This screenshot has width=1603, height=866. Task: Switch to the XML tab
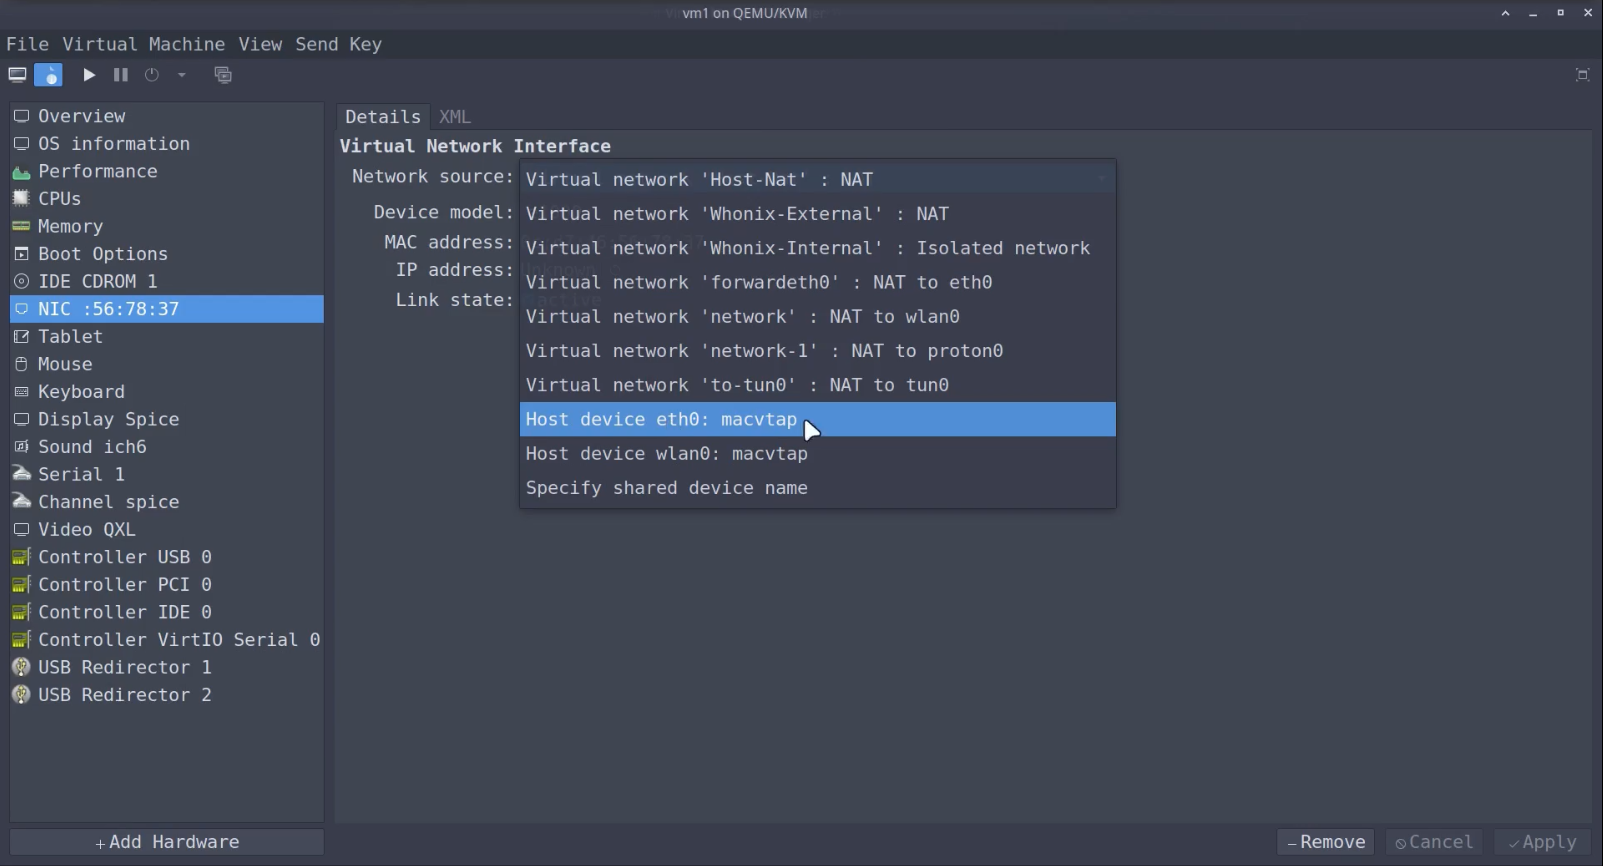coord(455,117)
